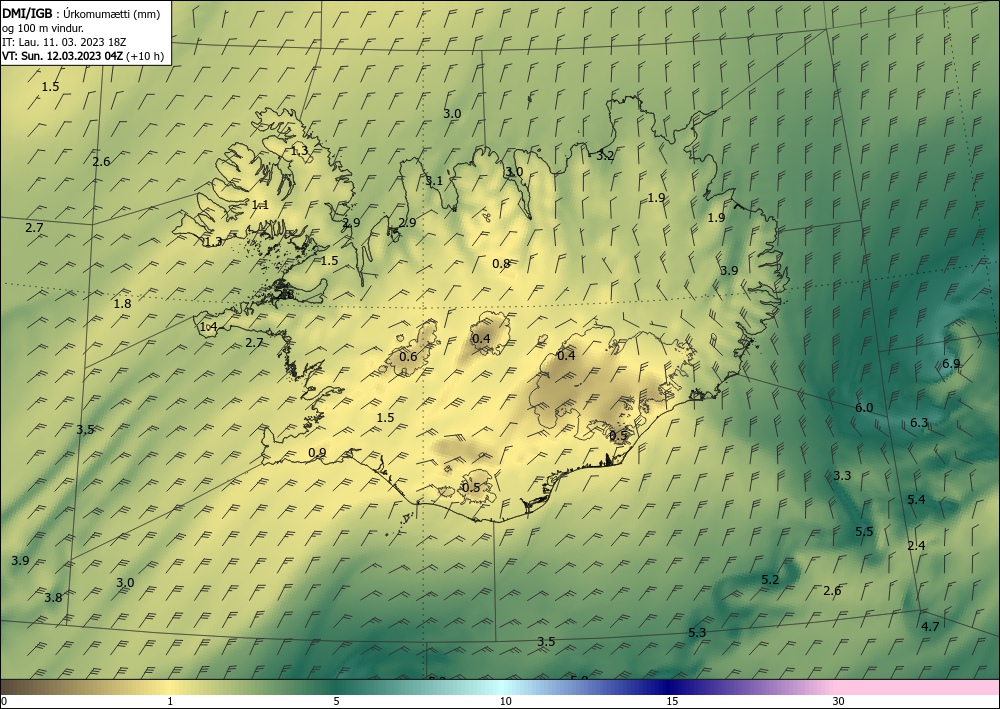Image resolution: width=1000 pixels, height=709 pixels.
Task: Click the init time "IT: Lau. 11. 03. 2023 18Z"
Action: [64, 42]
